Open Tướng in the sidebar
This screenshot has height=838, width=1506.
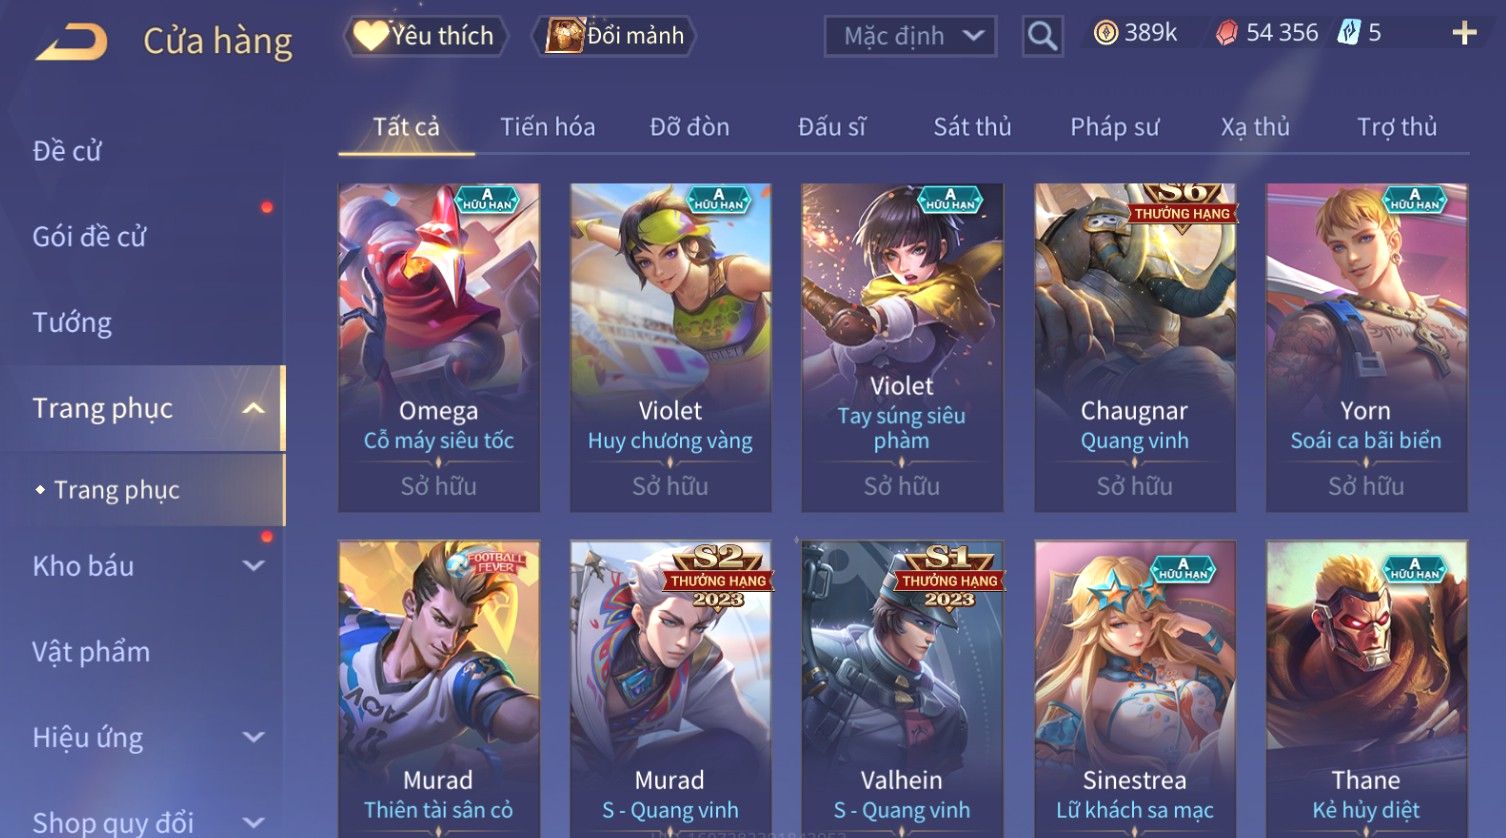[72, 323]
